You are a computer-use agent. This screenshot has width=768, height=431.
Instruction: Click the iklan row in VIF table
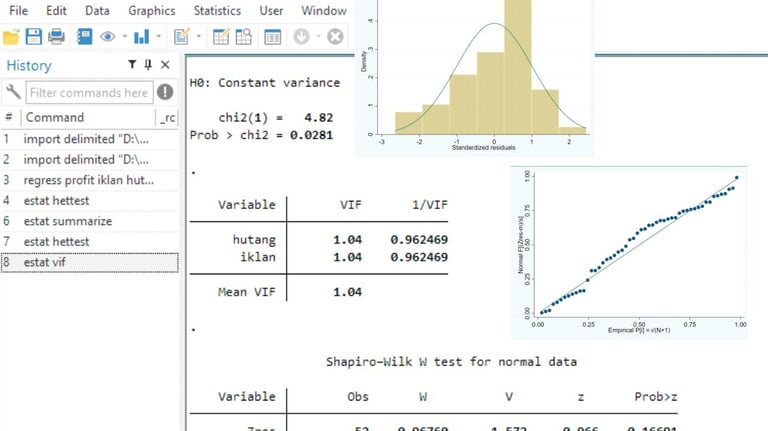click(x=318, y=257)
